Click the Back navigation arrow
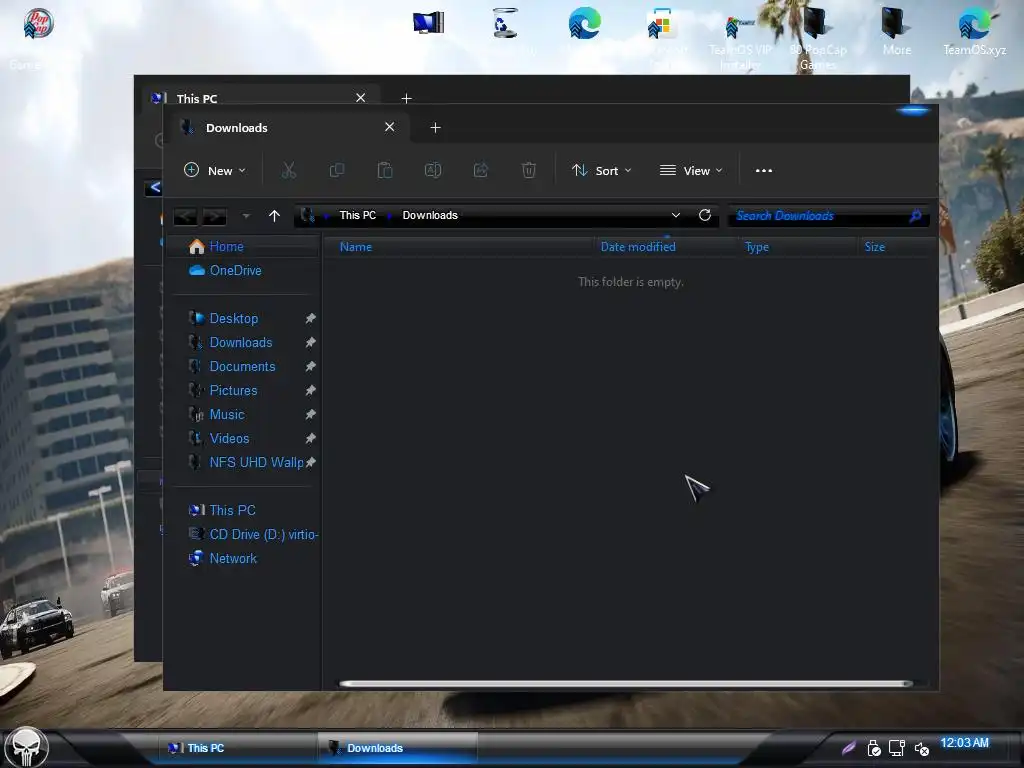1024x768 pixels. 185,216
